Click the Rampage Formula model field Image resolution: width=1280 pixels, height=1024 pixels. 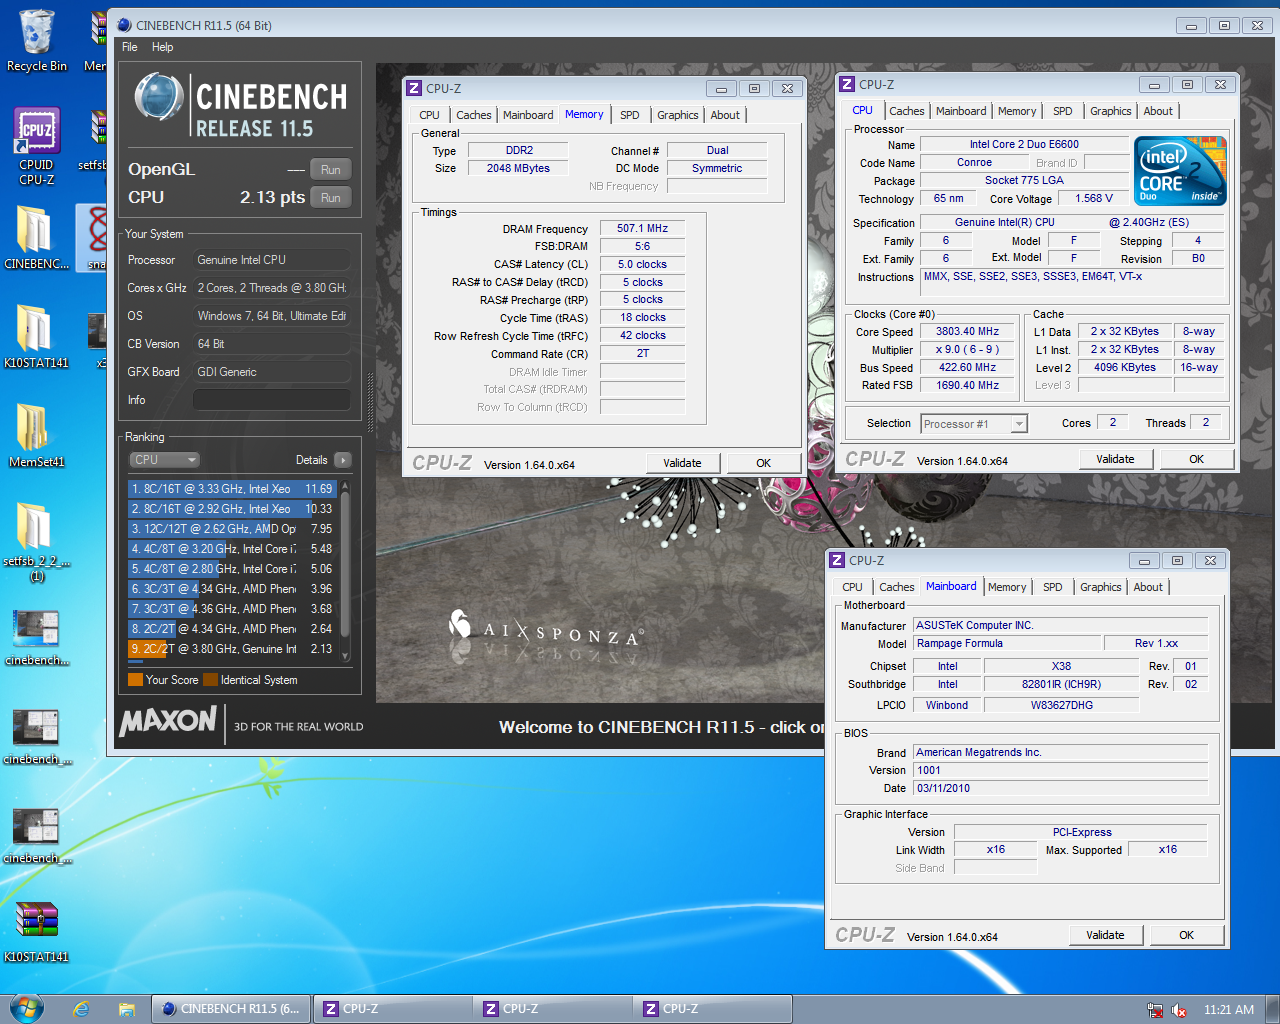[x=1007, y=643]
